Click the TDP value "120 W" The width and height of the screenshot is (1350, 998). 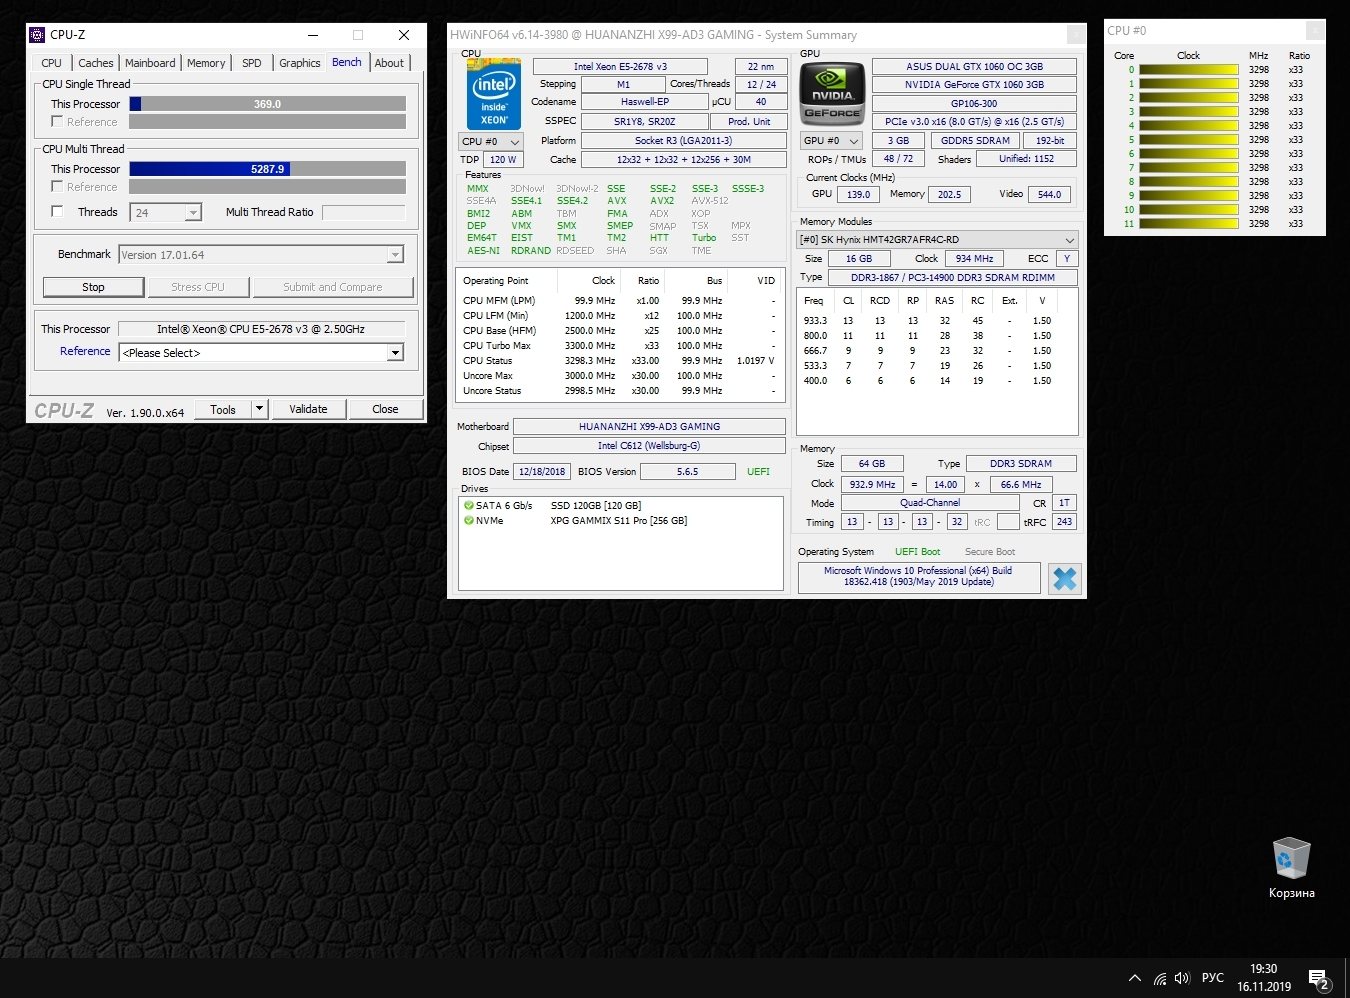tap(503, 160)
